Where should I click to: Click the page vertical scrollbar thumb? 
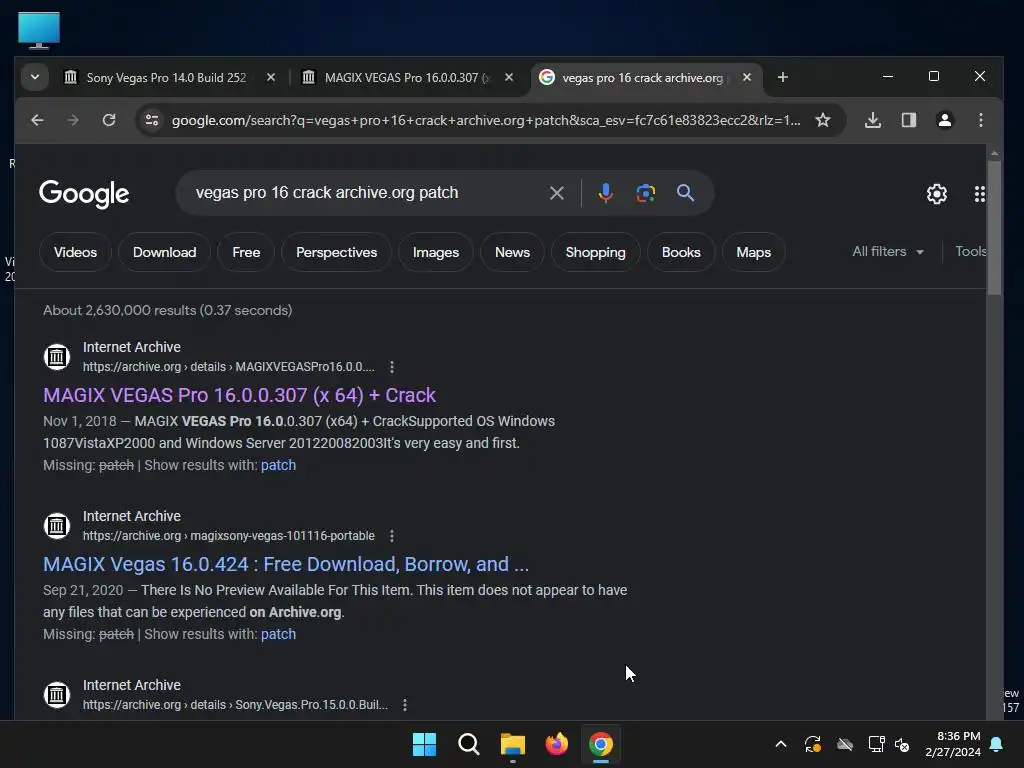[994, 227]
